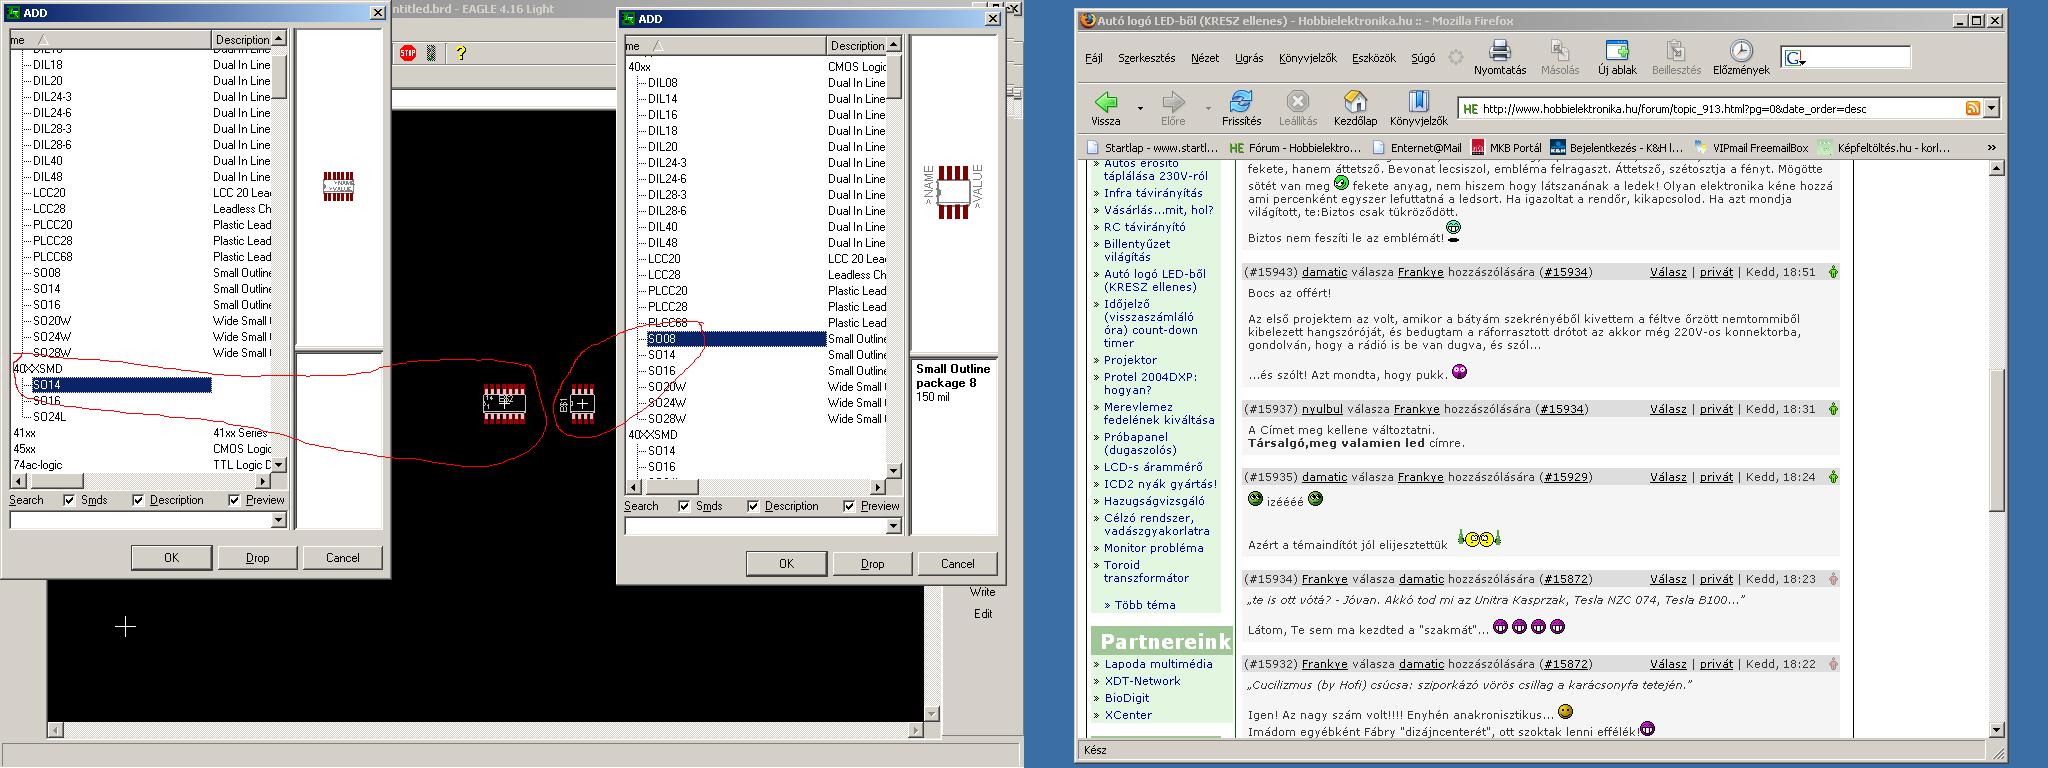The image size is (2048, 768).
Task: Click the Válasz reply link on post #15943
Action: (1668, 272)
